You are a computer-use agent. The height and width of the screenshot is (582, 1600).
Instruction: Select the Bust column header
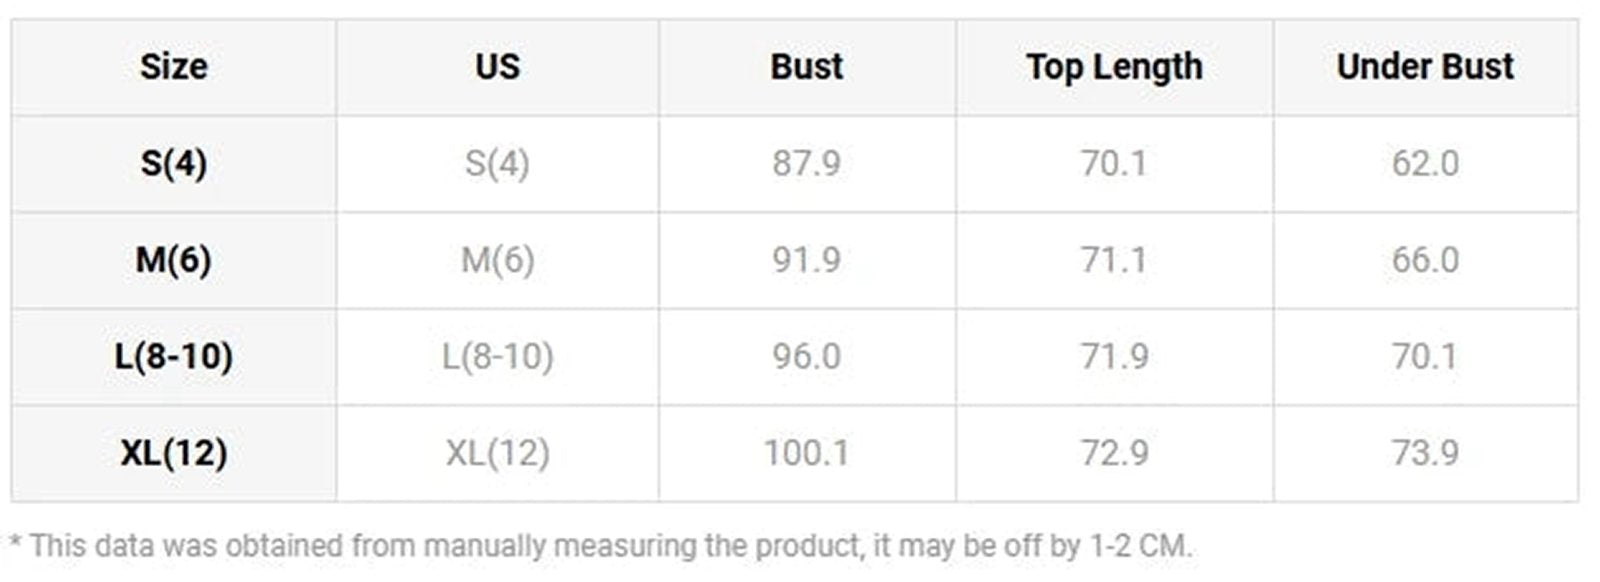point(806,67)
